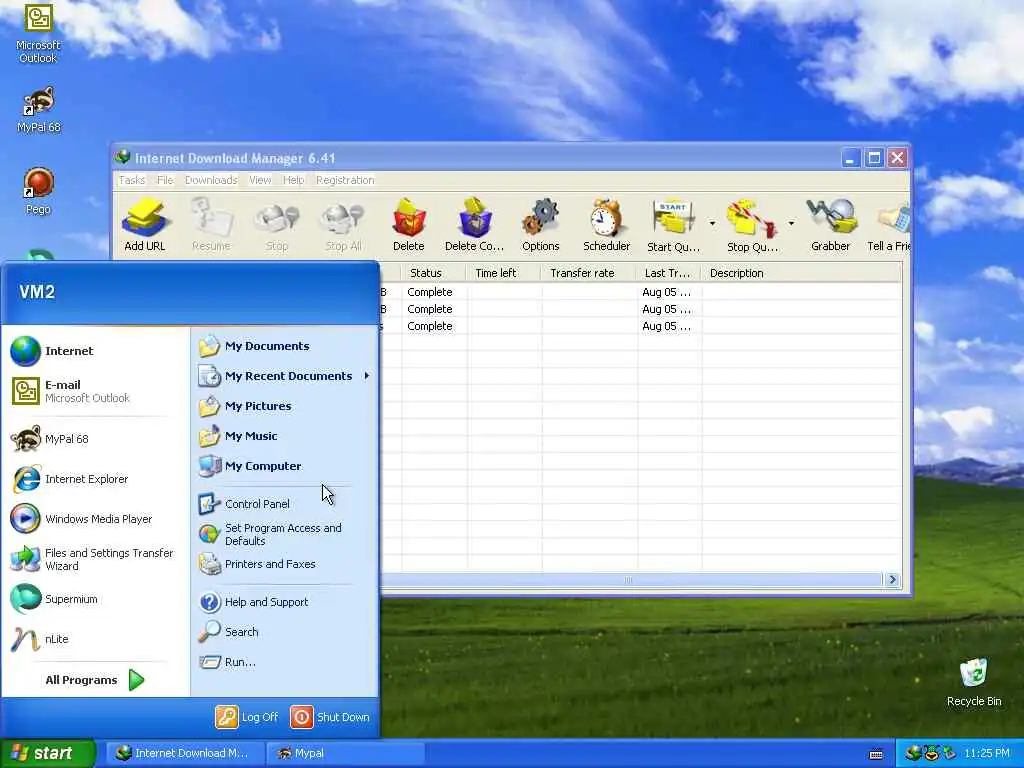1024x768 pixels.
Task: Open the File menu in IDM
Action: [165, 180]
